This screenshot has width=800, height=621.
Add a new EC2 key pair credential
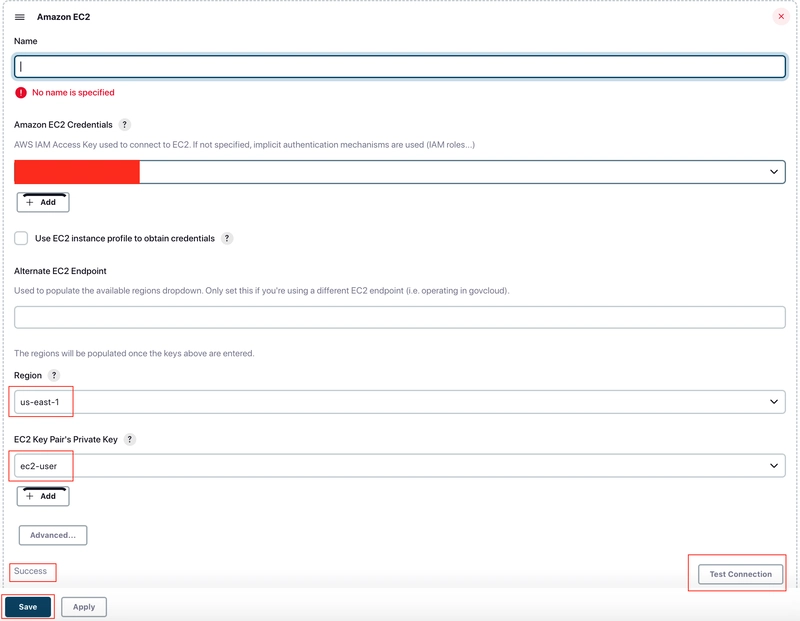coord(43,496)
